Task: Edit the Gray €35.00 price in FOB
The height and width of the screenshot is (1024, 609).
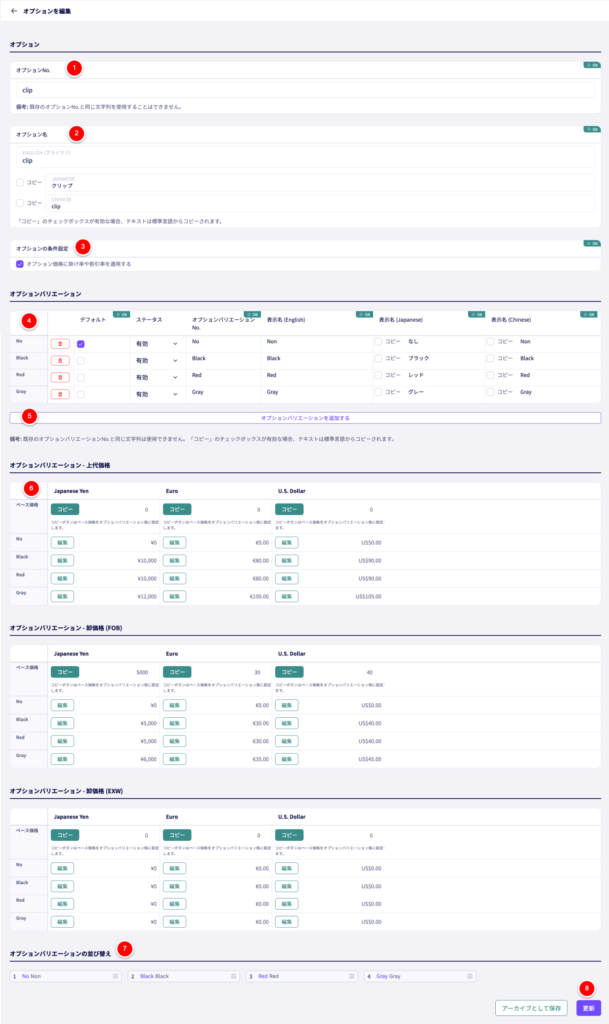Action: (174, 759)
